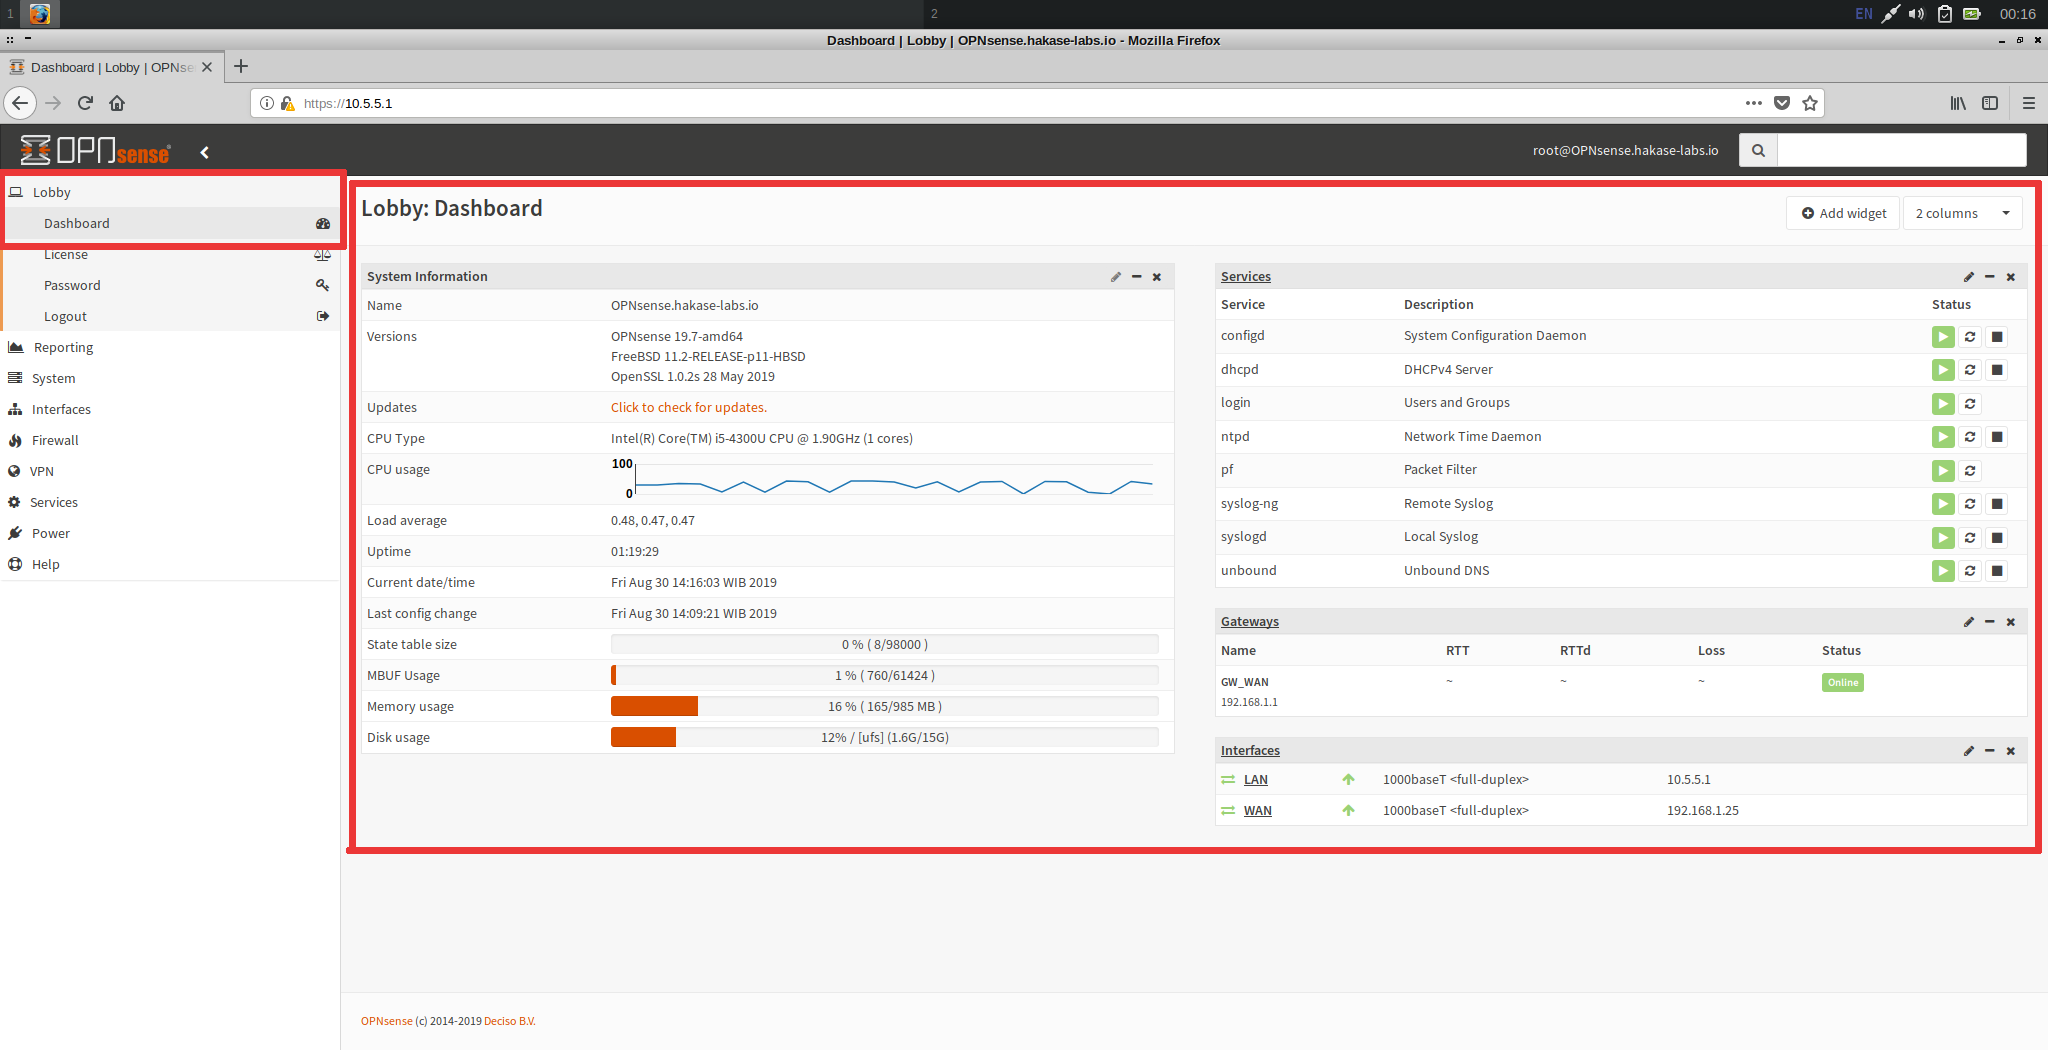The height and width of the screenshot is (1050, 2048).
Task: Start the unbound DNS service
Action: pyautogui.click(x=1942, y=571)
